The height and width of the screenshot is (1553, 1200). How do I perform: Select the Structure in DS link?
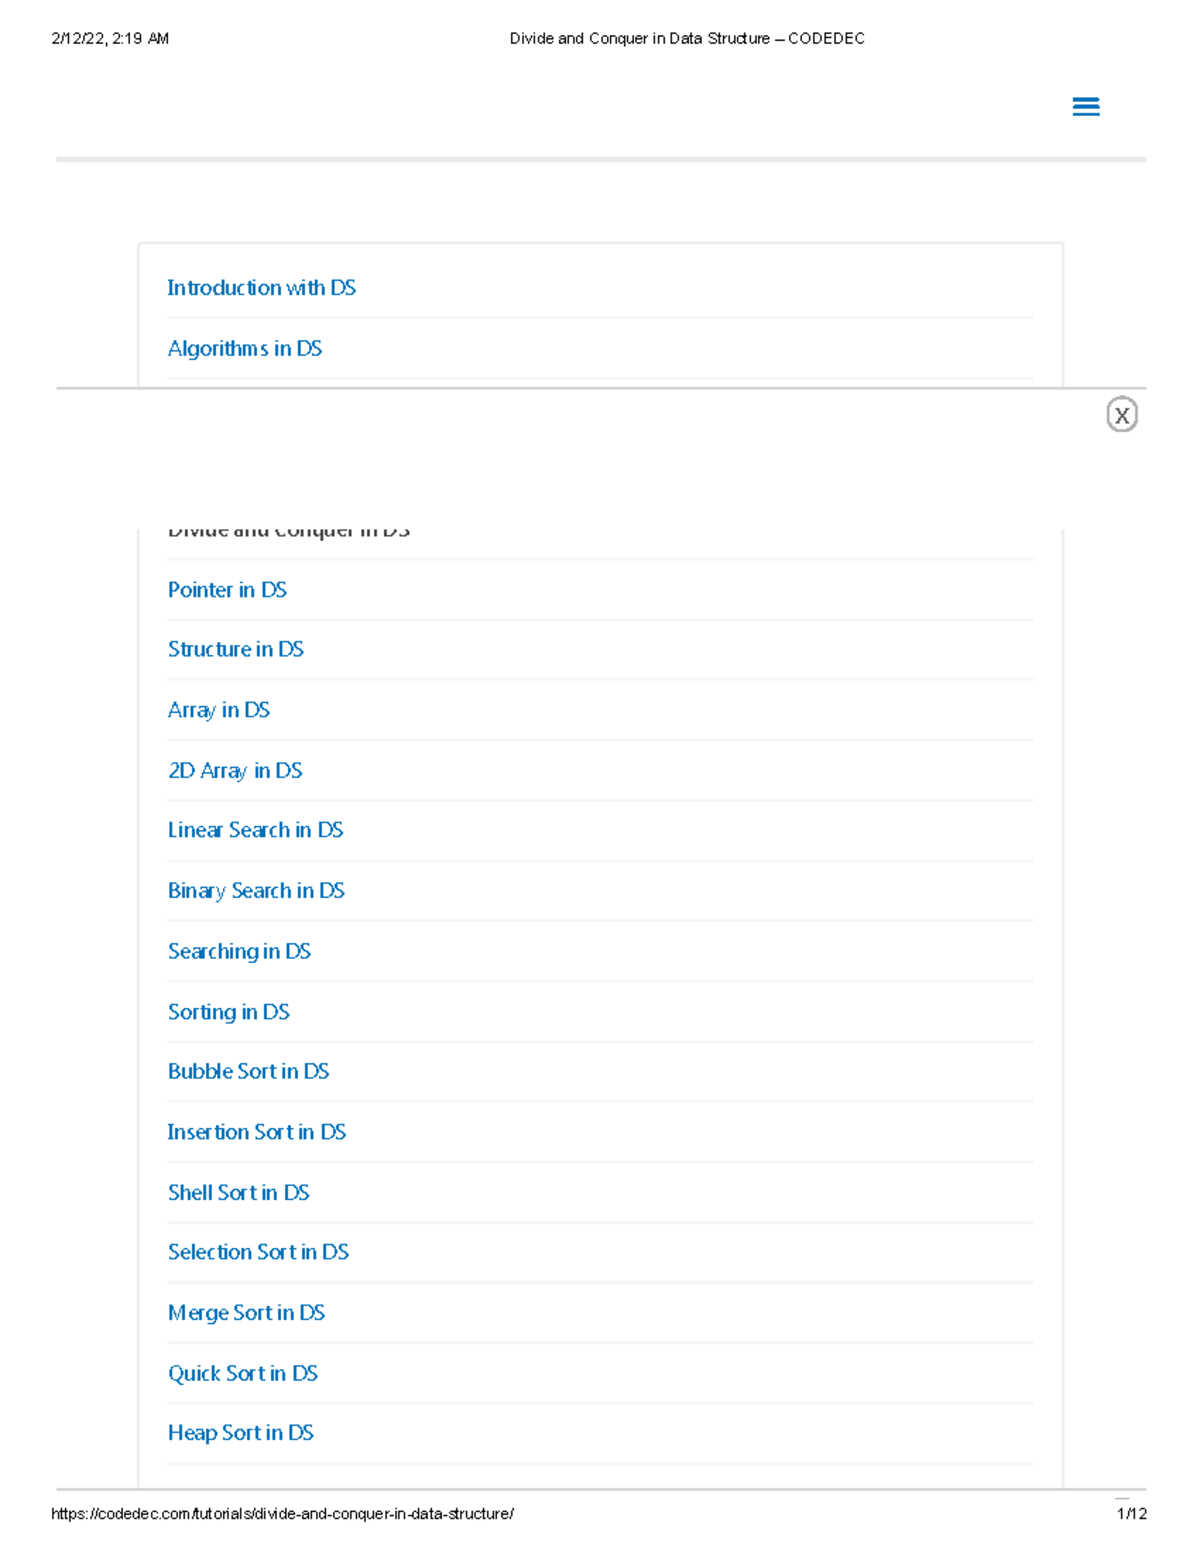235,649
